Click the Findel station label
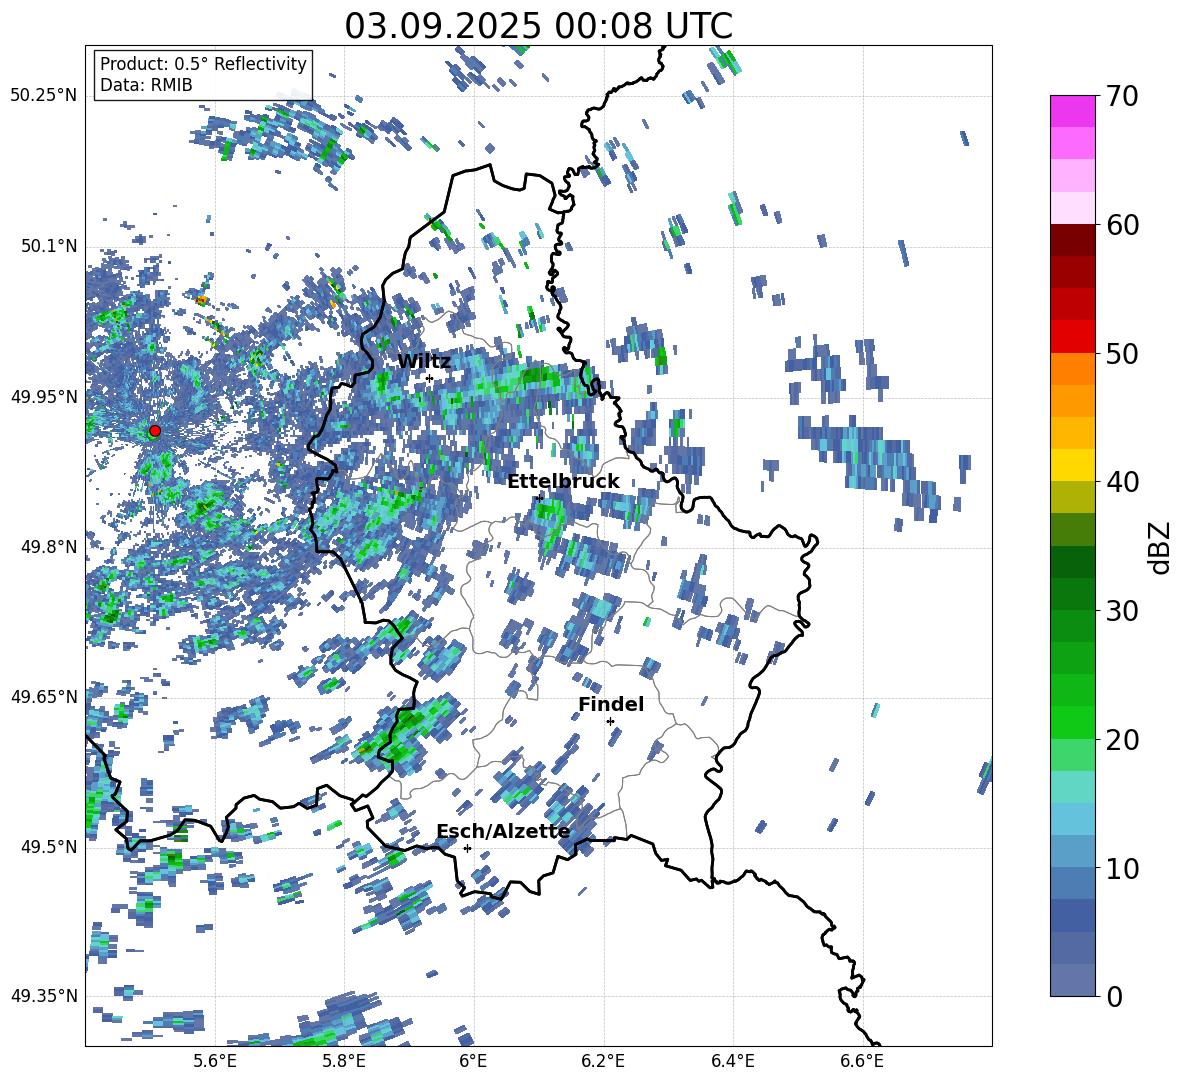Image resolution: width=1184 pixels, height=1081 pixels. tap(611, 704)
